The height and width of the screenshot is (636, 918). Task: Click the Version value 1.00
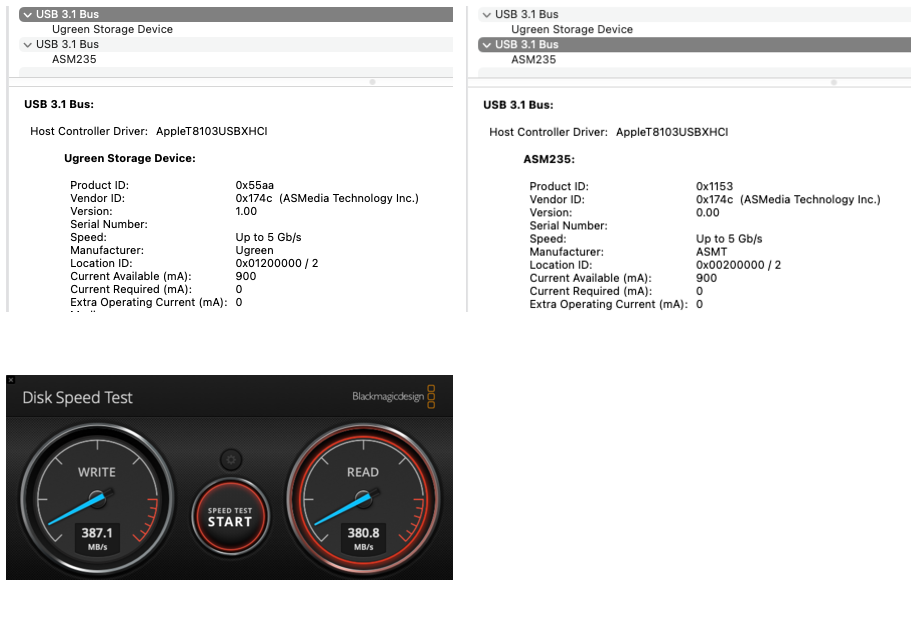tap(246, 211)
